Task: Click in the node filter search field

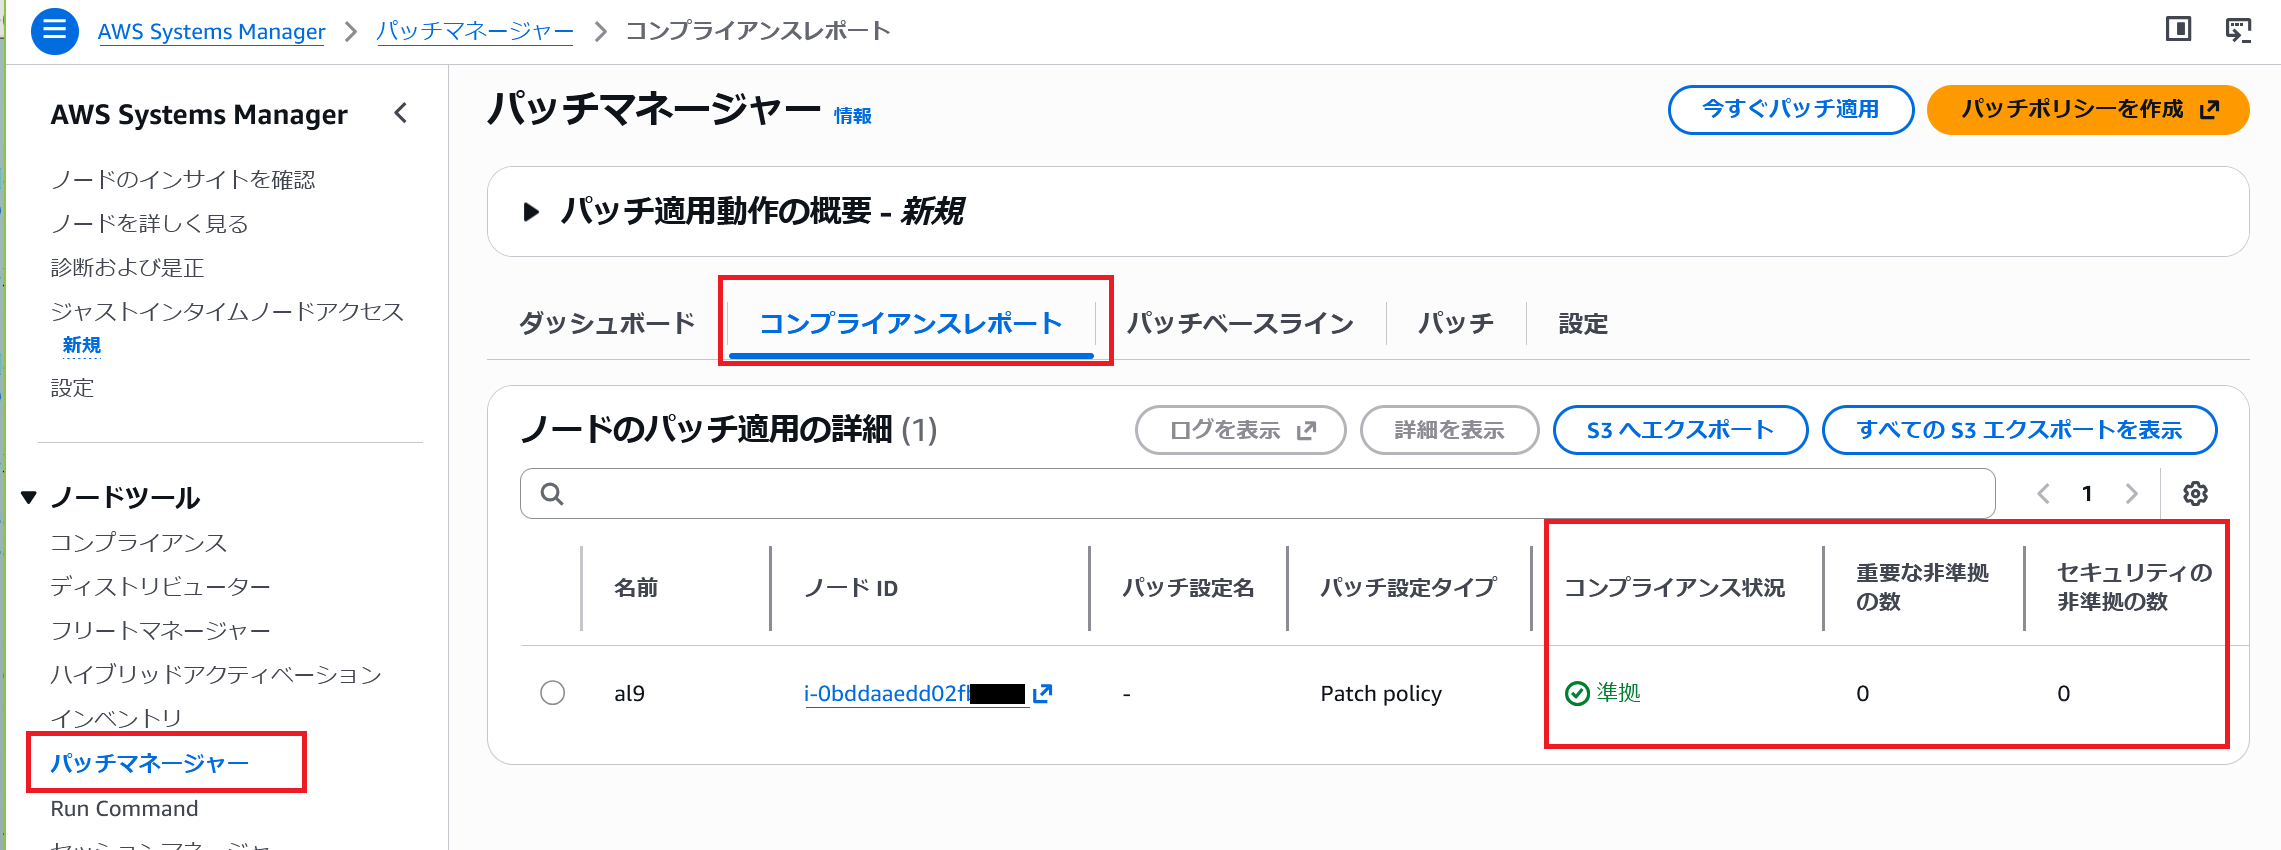Action: (x=1270, y=493)
